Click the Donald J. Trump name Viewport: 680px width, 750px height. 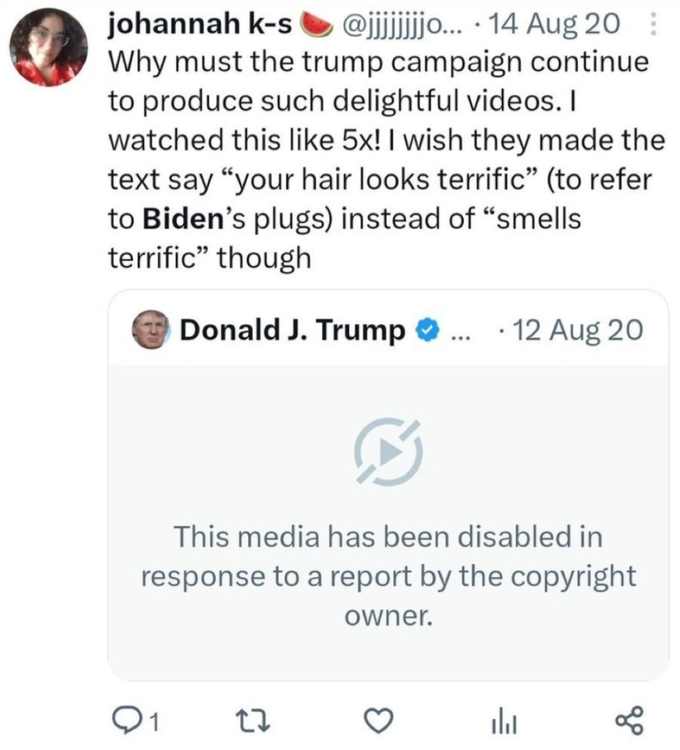tap(292, 330)
